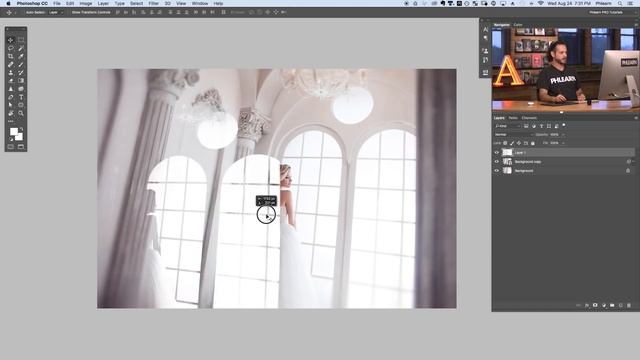Screen dimensions: 640x360
Task: Select the Shape tool
Action: [21, 105]
